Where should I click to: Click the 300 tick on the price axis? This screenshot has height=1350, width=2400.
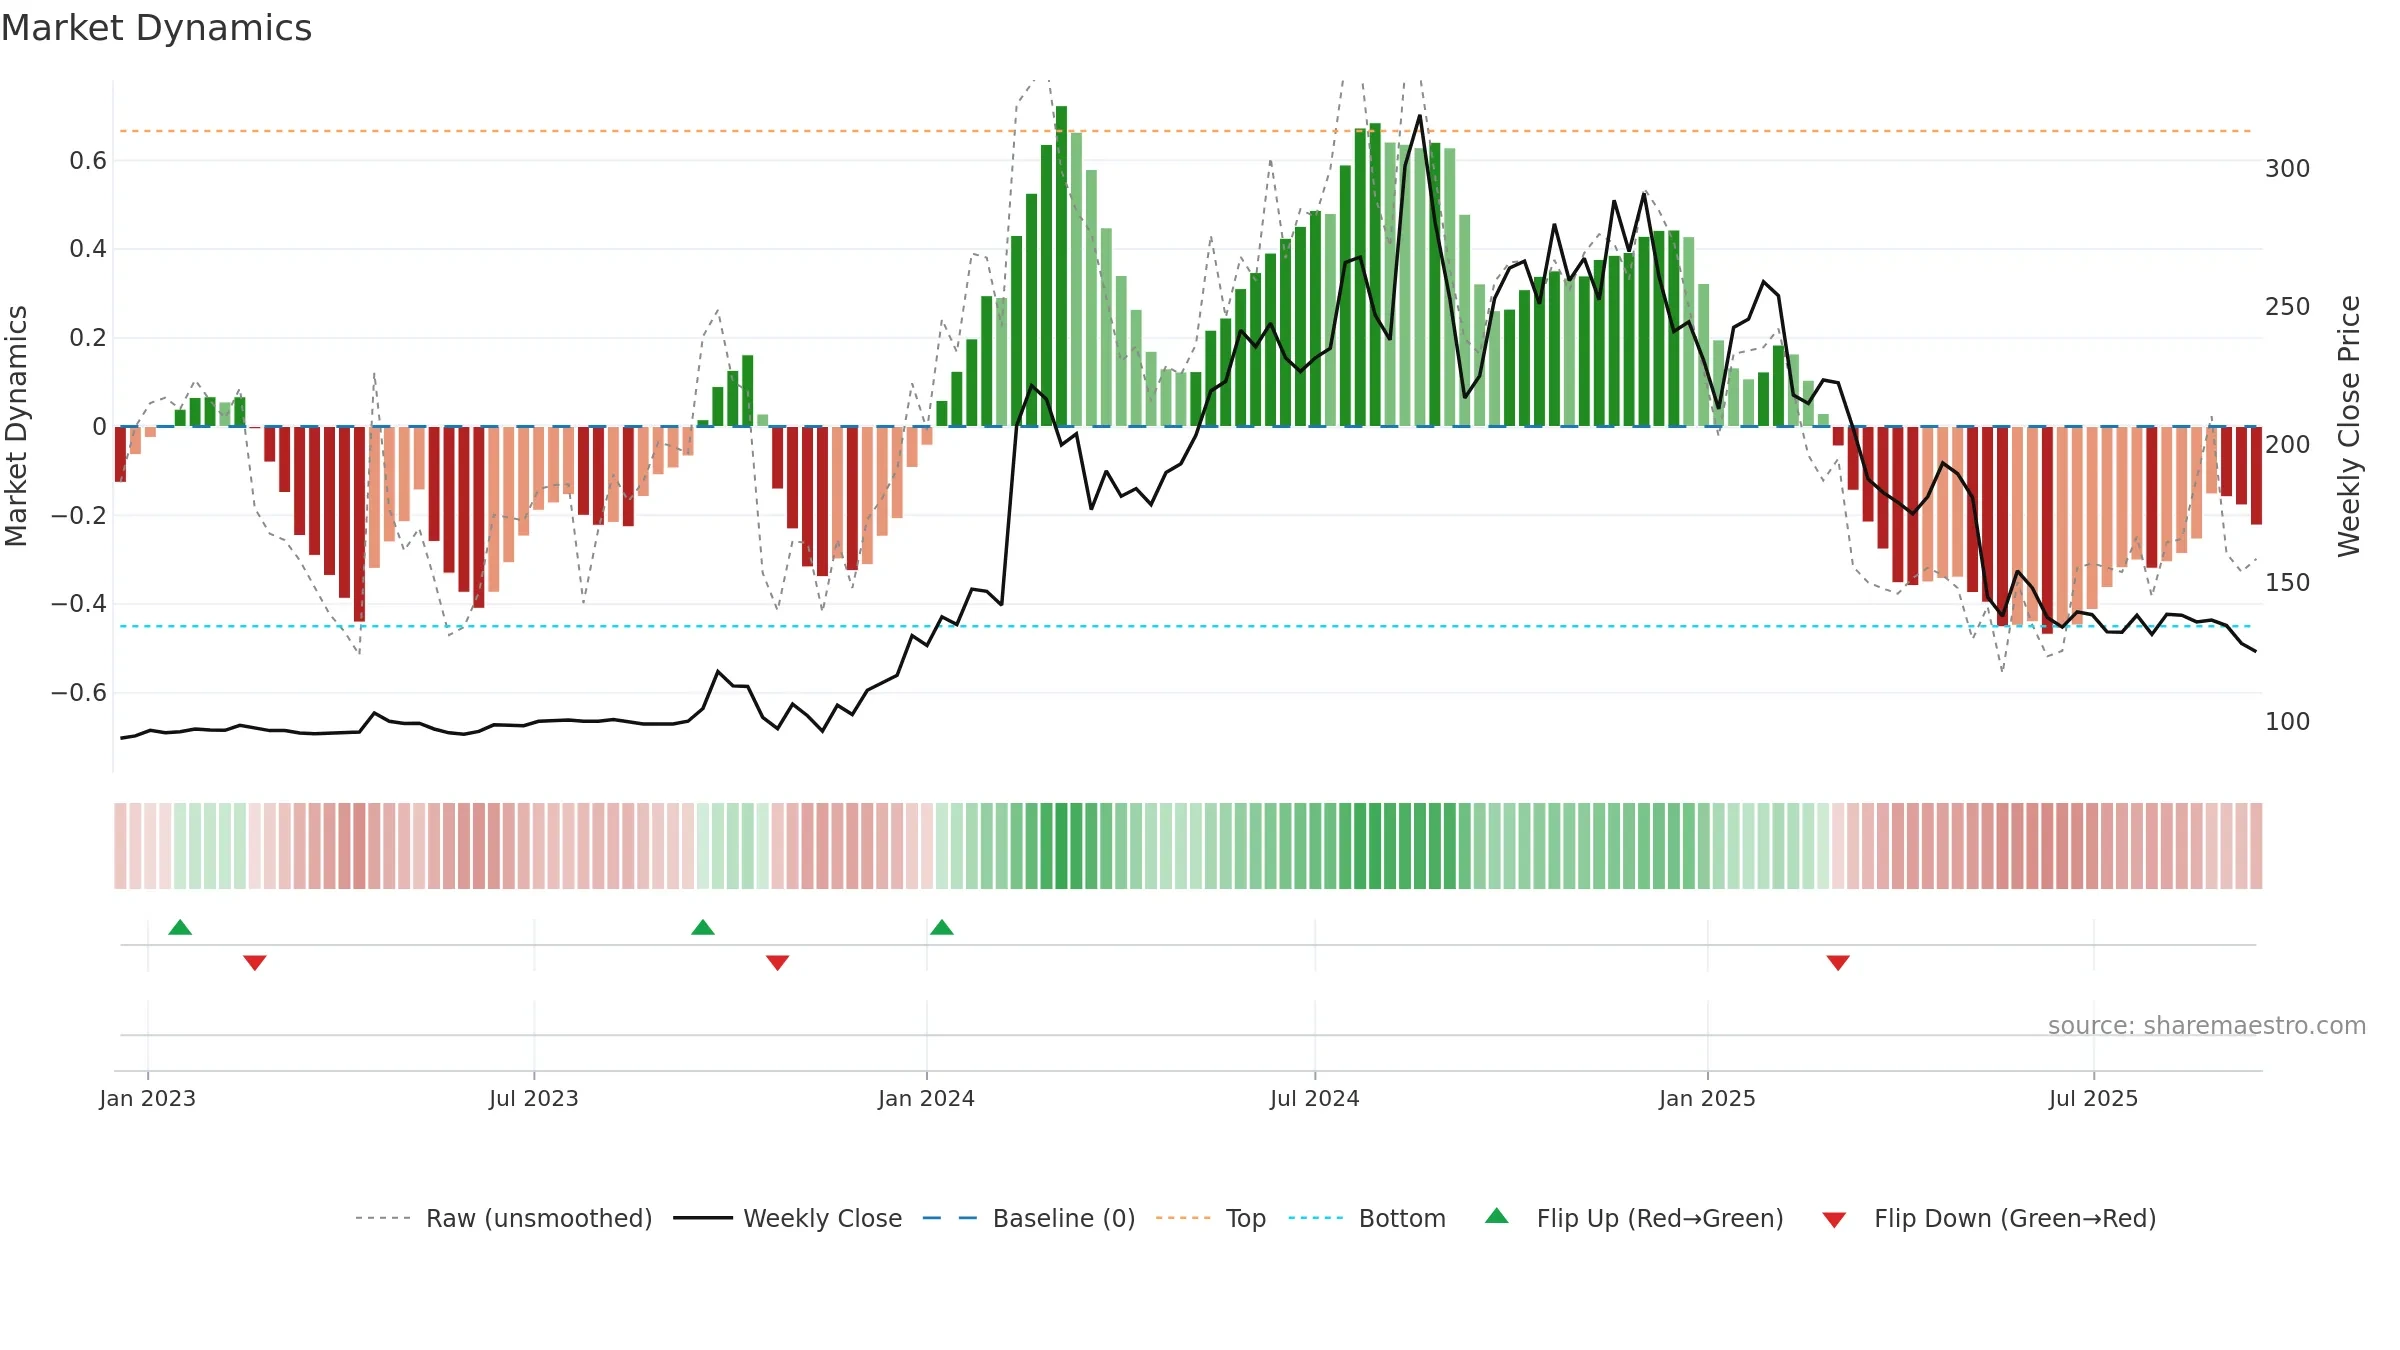2288,168
